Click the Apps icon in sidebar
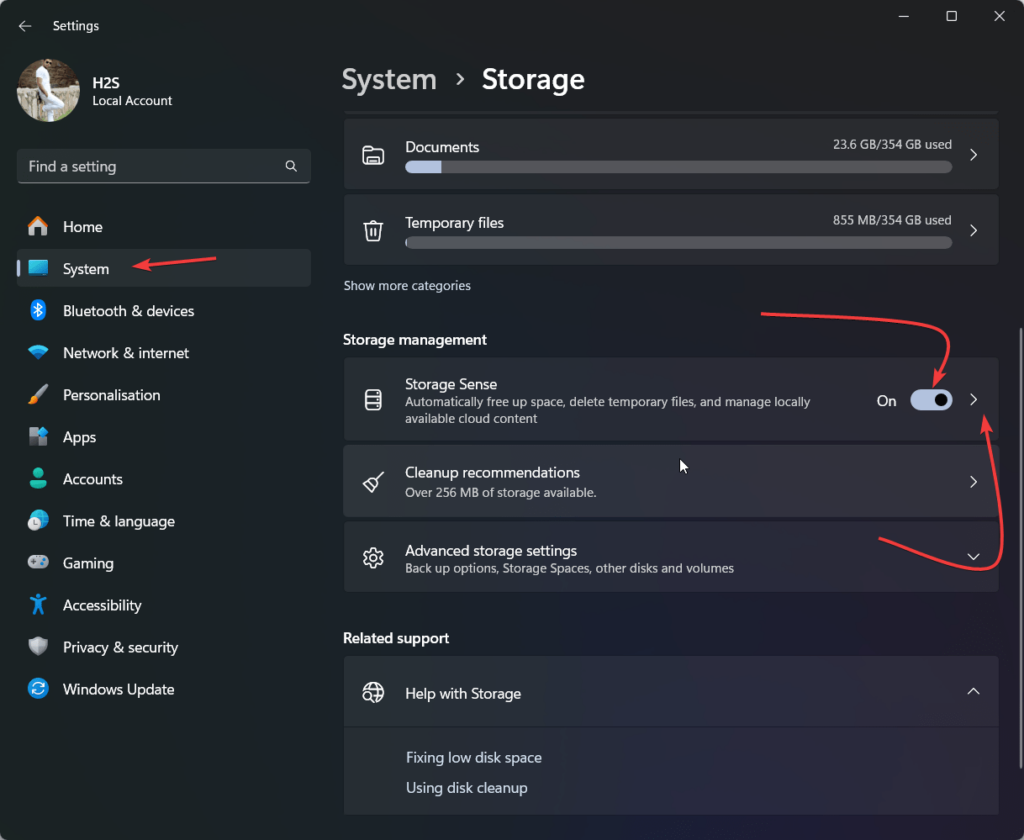1024x840 pixels. coord(38,436)
